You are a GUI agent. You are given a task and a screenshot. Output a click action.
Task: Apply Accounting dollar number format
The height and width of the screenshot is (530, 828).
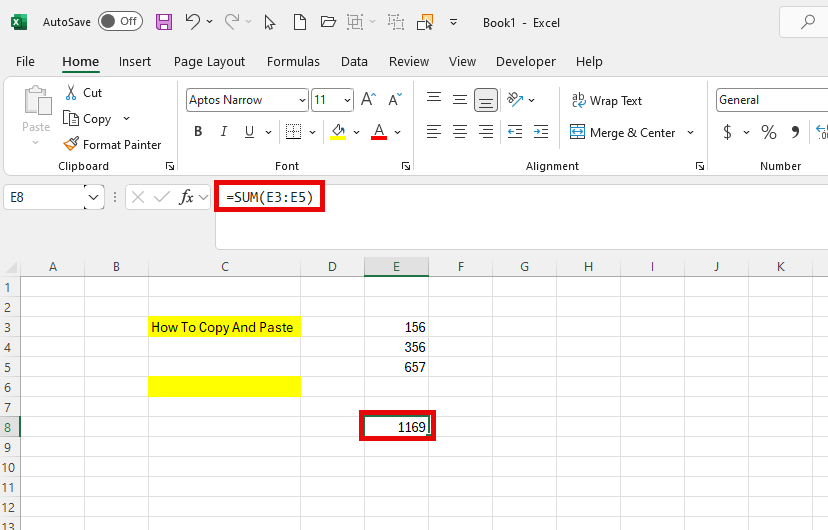point(727,131)
